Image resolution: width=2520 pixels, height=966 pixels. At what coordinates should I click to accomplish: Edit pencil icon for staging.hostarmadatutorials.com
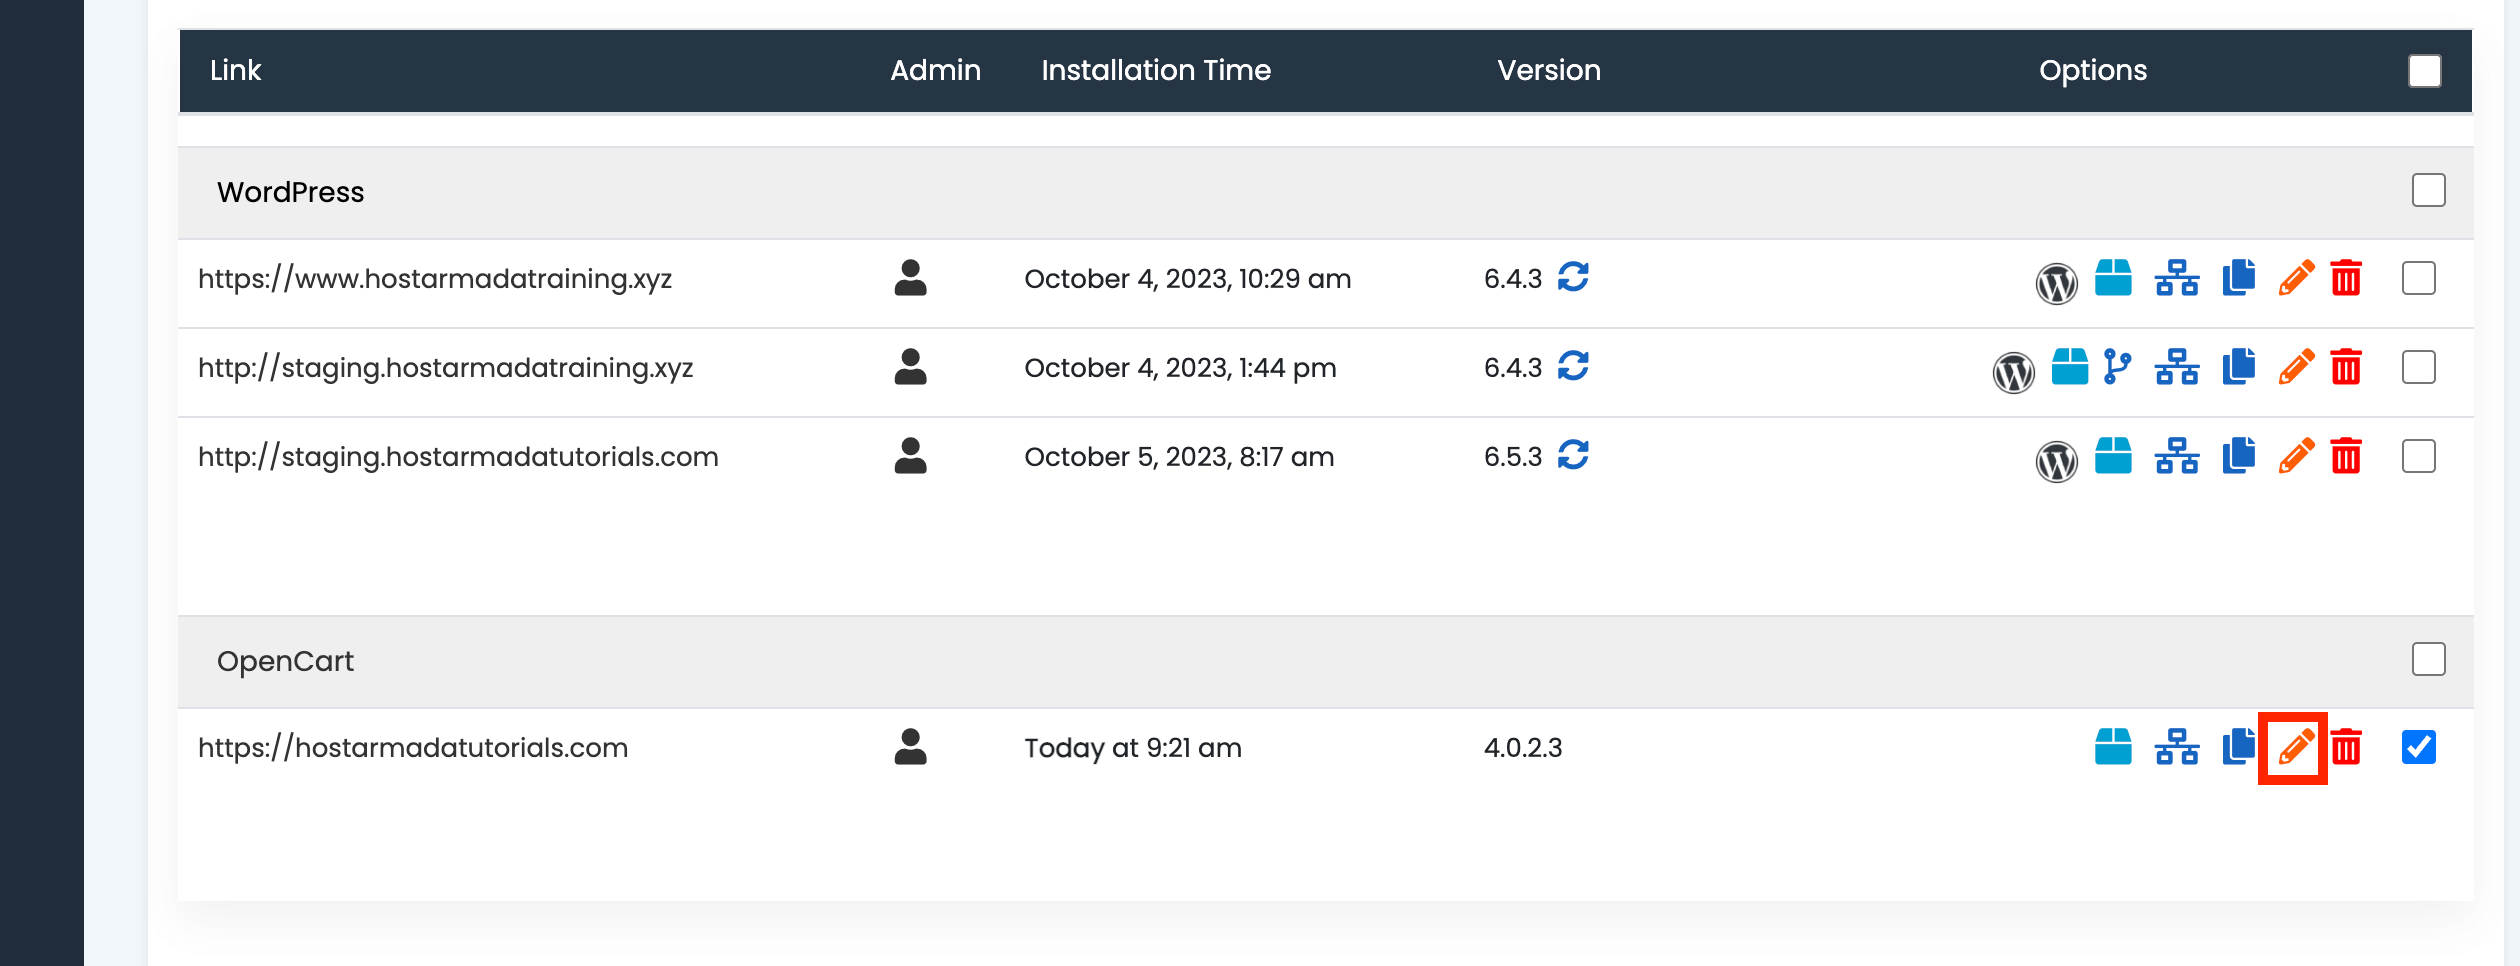[2296, 456]
